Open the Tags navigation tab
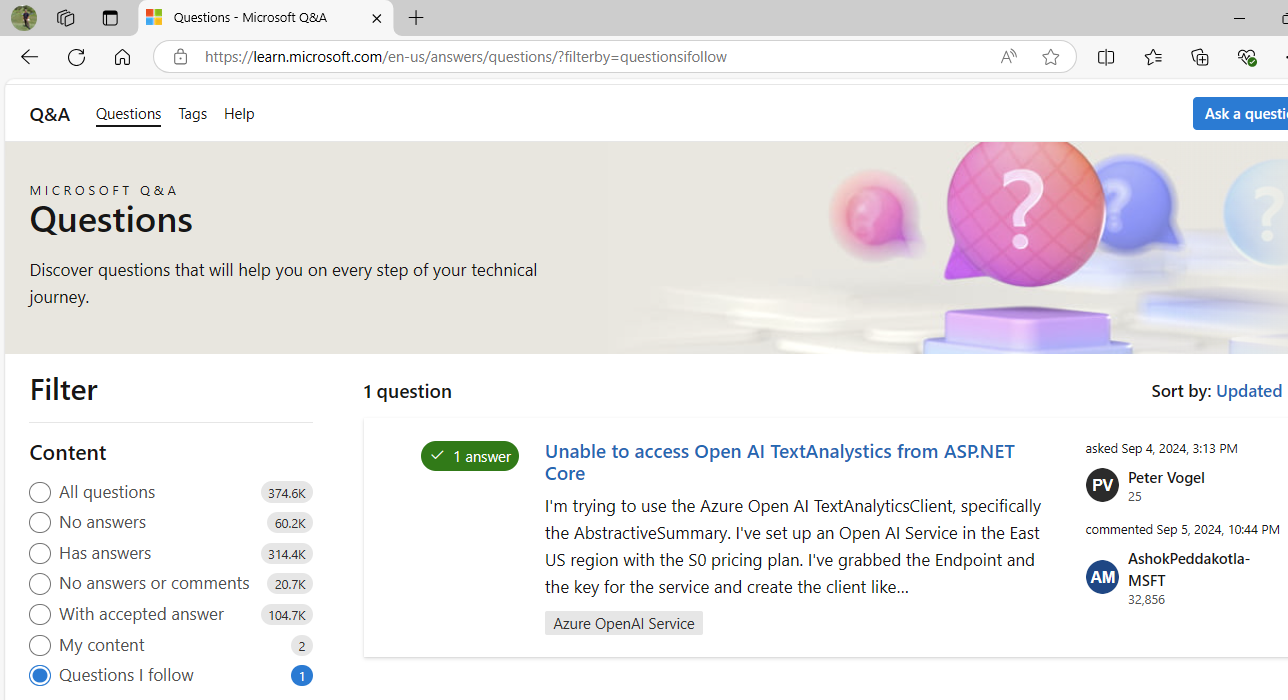The image size is (1288, 700). click(x=192, y=114)
